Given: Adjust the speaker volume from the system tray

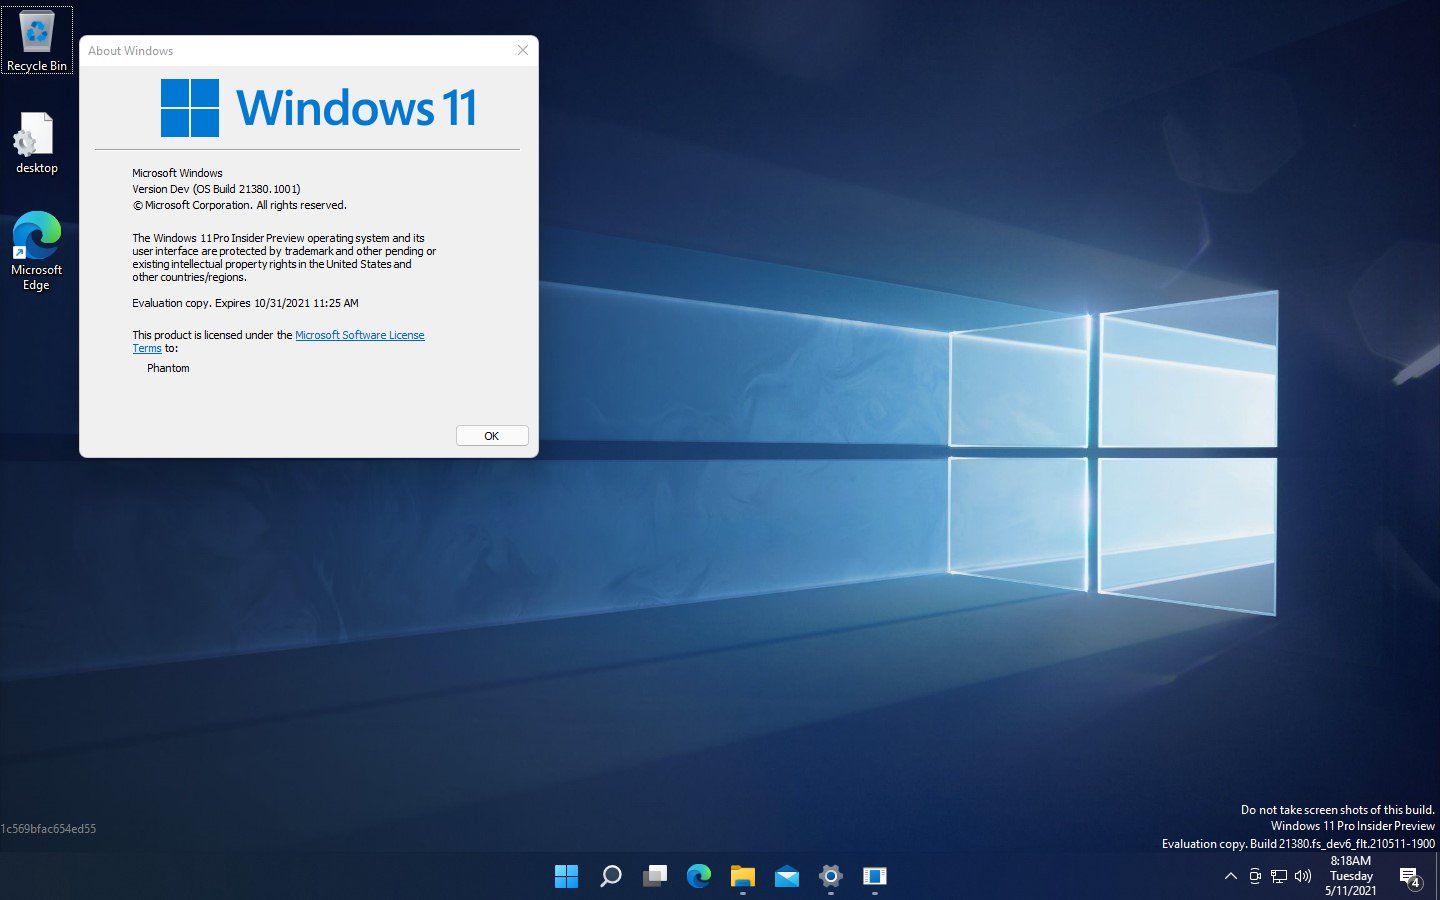Looking at the screenshot, I should click(1302, 876).
